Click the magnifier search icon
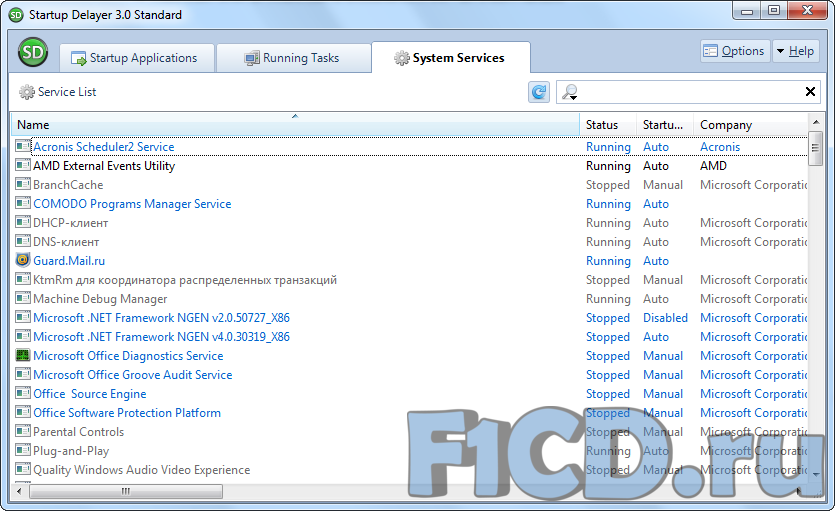 click(x=569, y=92)
